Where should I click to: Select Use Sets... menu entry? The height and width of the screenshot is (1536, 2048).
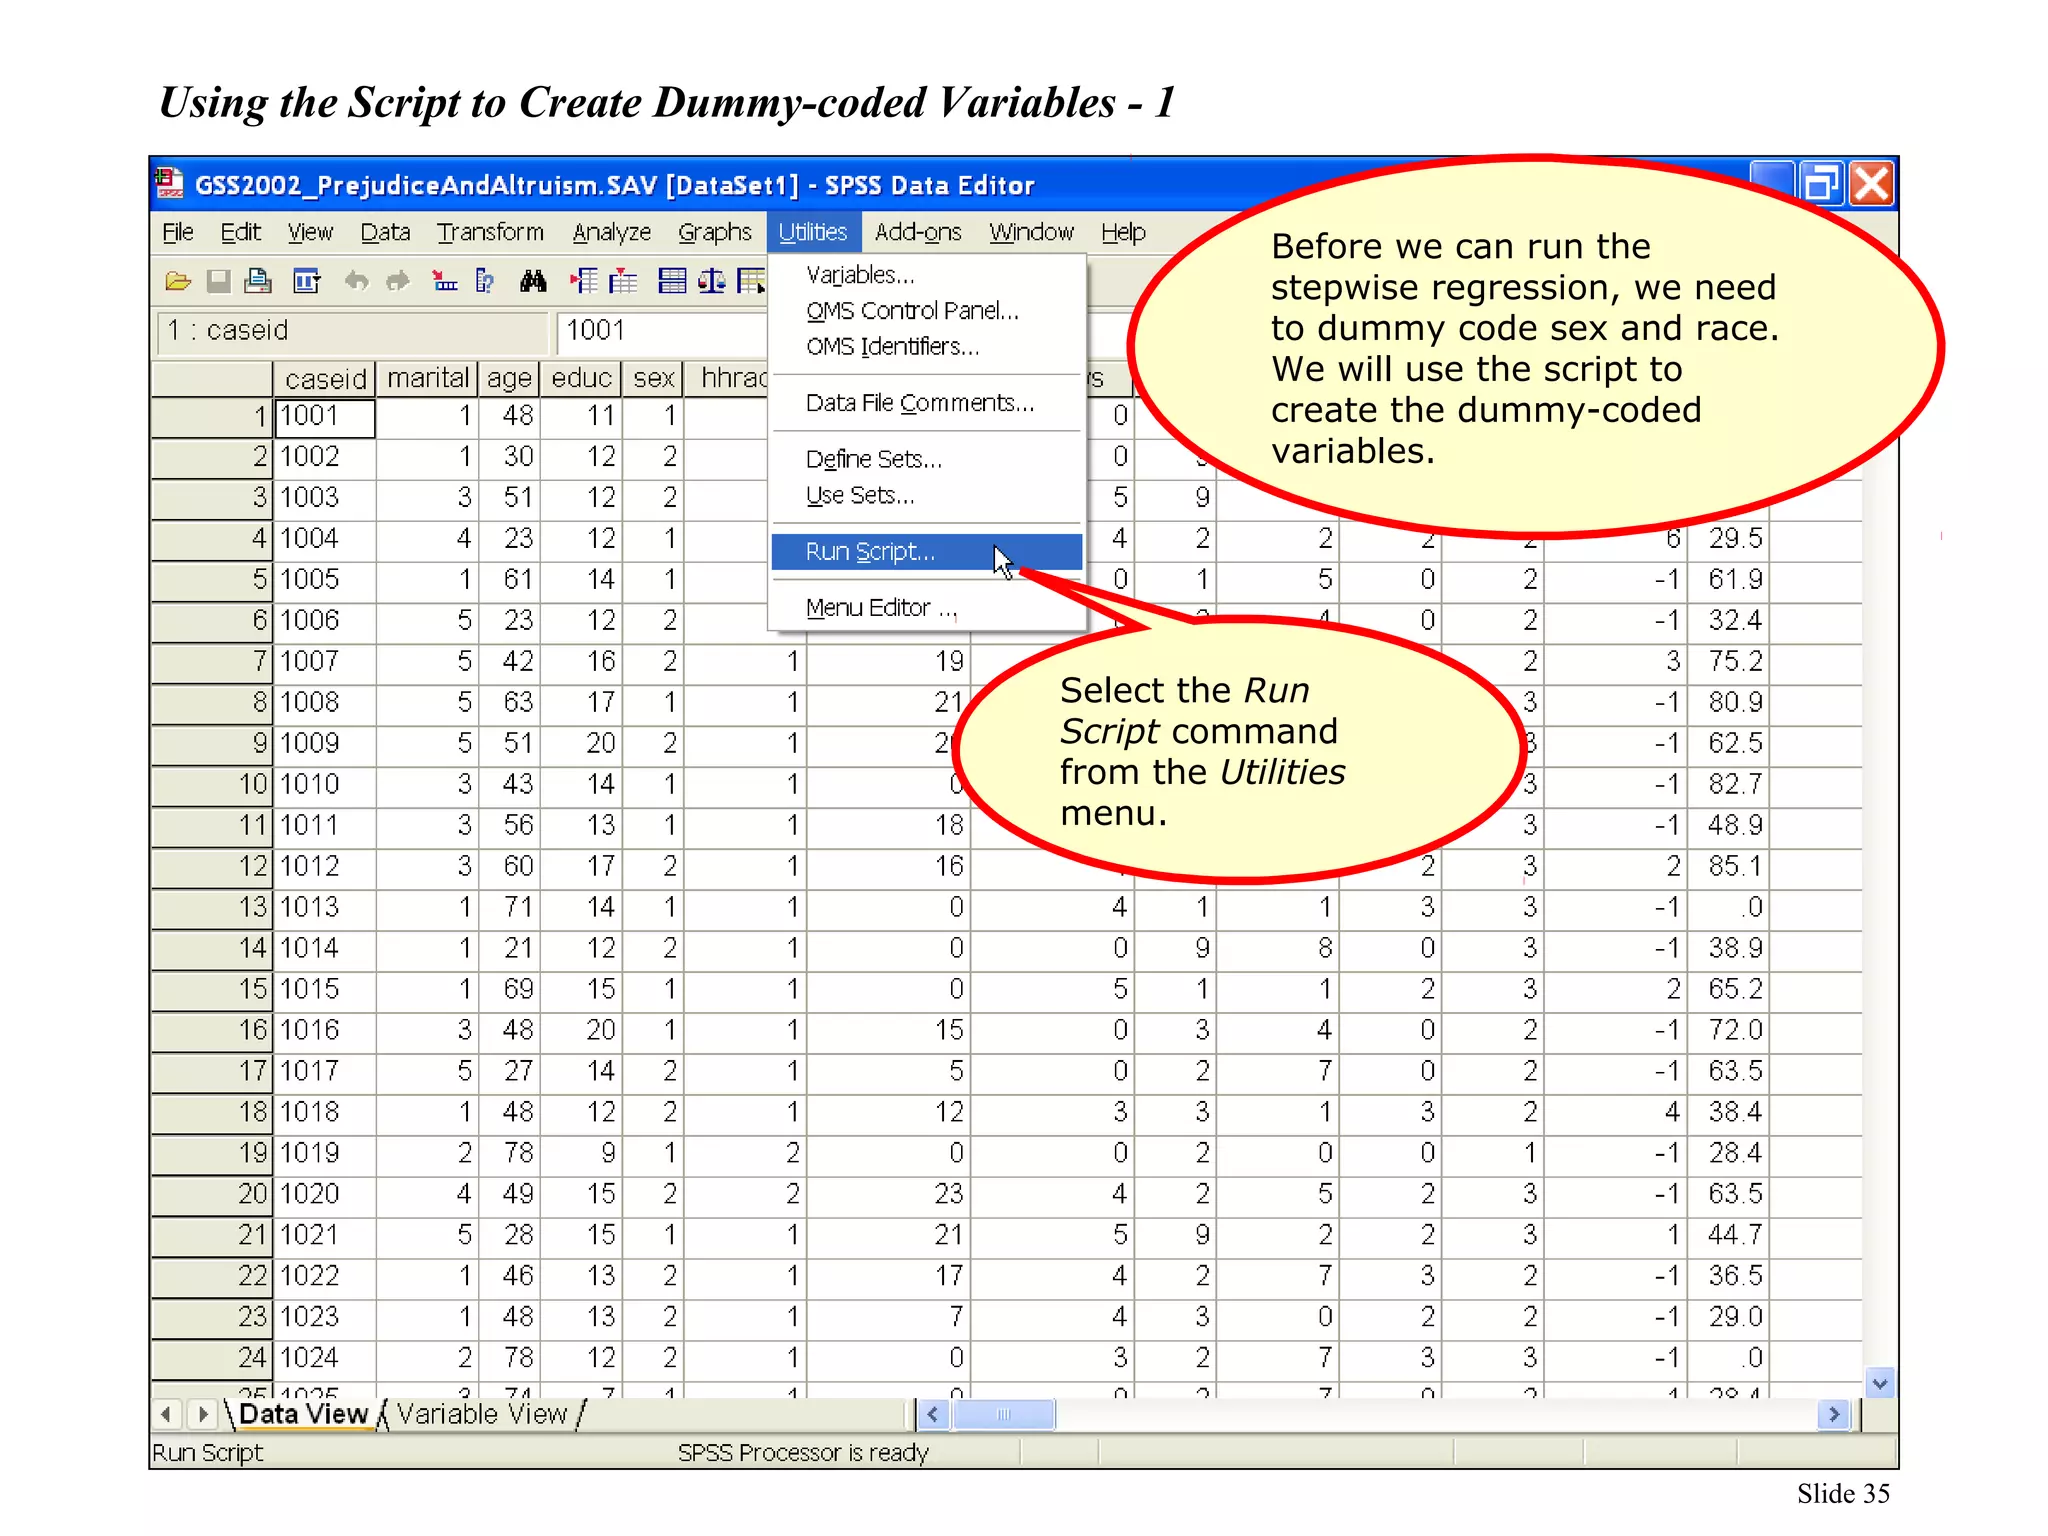coord(927,496)
